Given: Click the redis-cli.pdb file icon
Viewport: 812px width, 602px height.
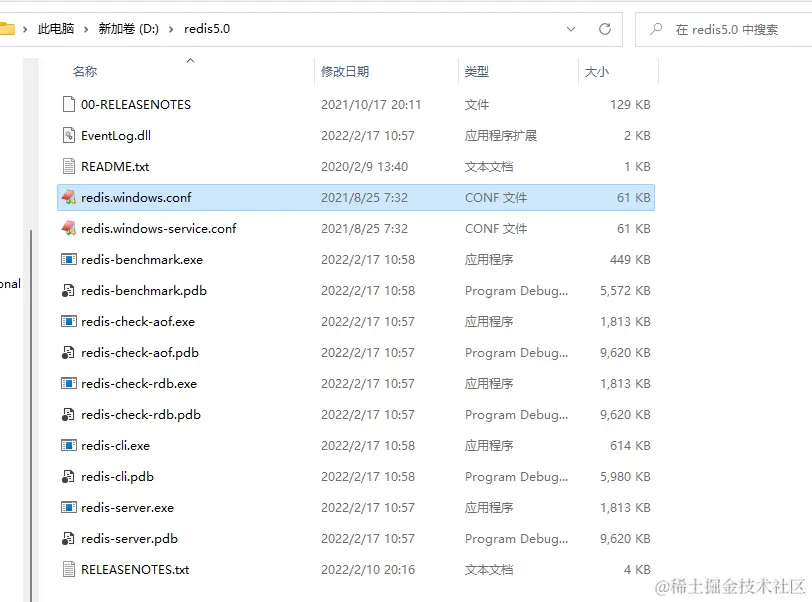Looking at the screenshot, I should tap(68, 477).
